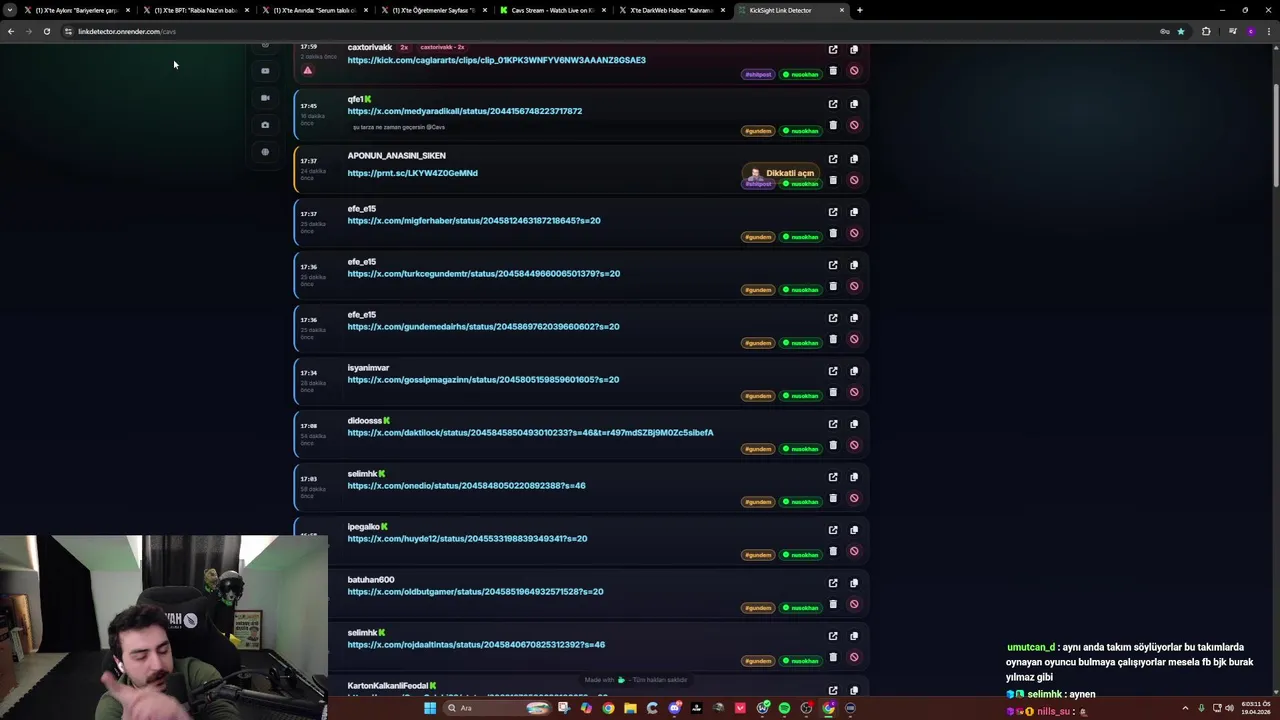
Task: Click warning triangle on caxtorivakk entry
Action: [308, 70]
